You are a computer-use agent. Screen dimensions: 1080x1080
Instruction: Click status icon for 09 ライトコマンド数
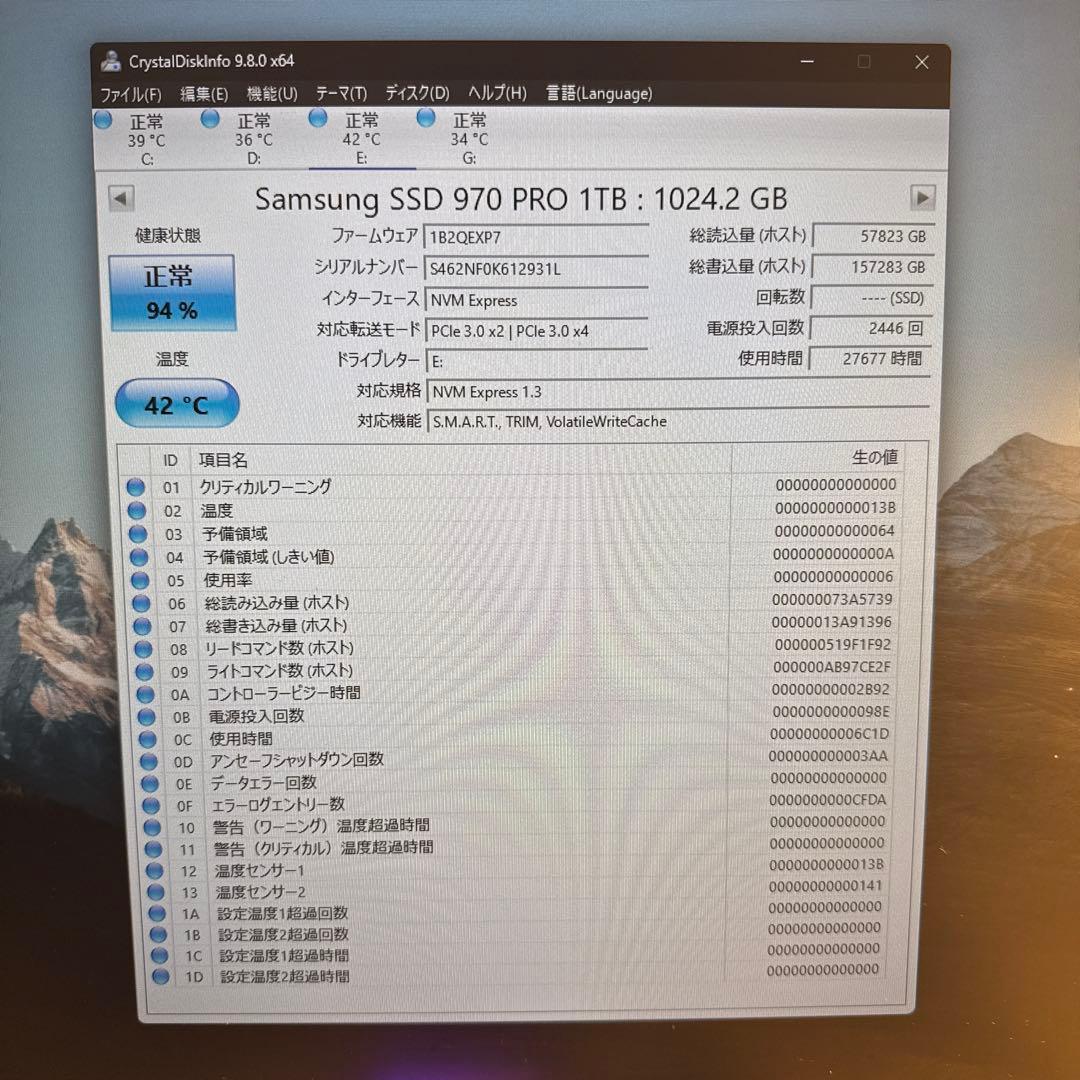point(144,672)
